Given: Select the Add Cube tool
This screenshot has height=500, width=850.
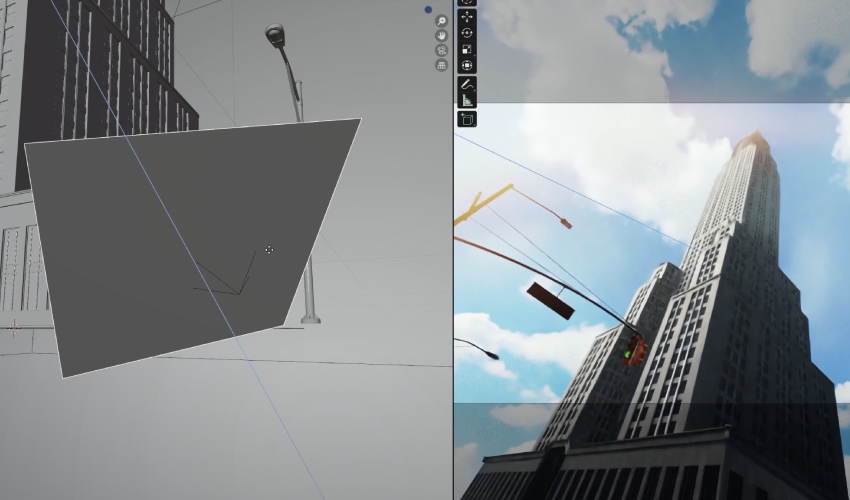Looking at the screenshot, I should coord(467,119).
